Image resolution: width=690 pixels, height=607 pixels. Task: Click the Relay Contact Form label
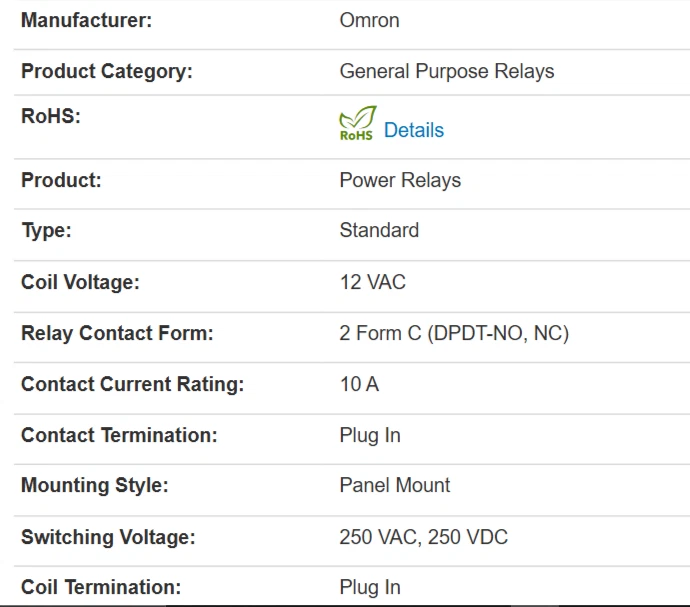(x=117, y=333)
